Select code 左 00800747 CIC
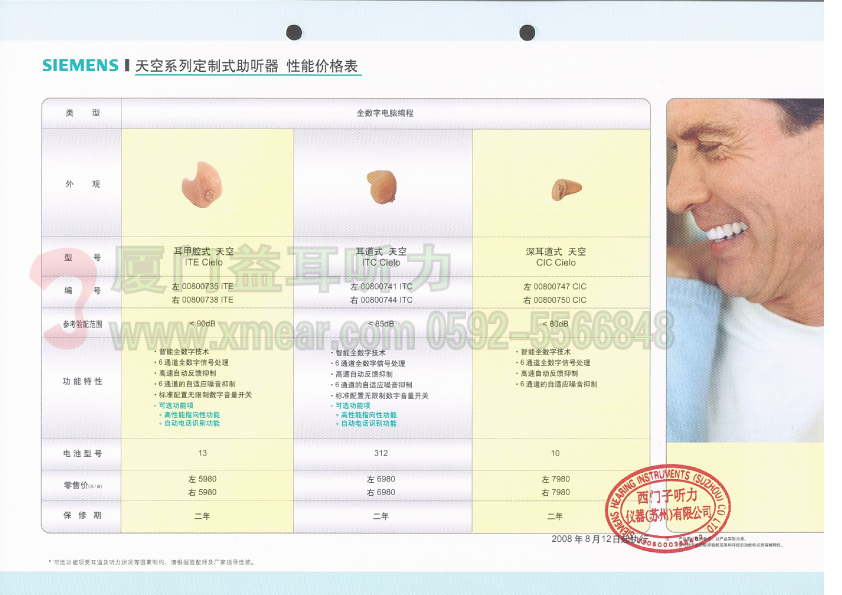 point(555,286)
